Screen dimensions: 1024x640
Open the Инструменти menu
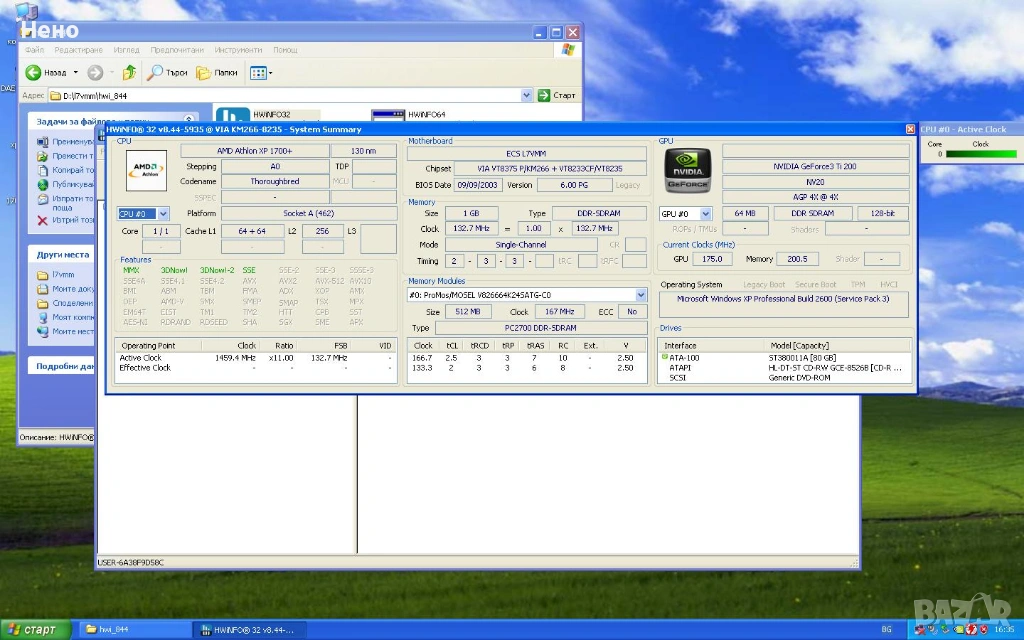[x=237, y=49]
